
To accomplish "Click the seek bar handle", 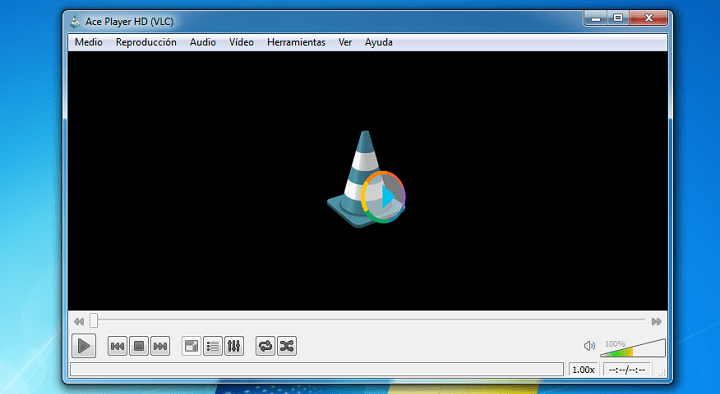I will [94, 321].
